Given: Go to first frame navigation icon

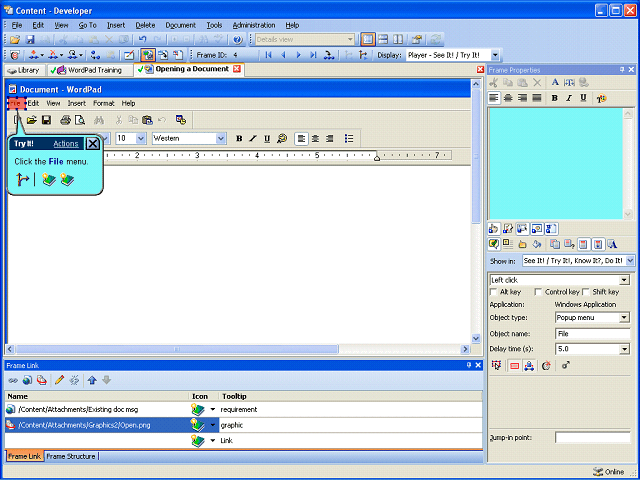Looking at the screenshot, I should tap(268, 55).
